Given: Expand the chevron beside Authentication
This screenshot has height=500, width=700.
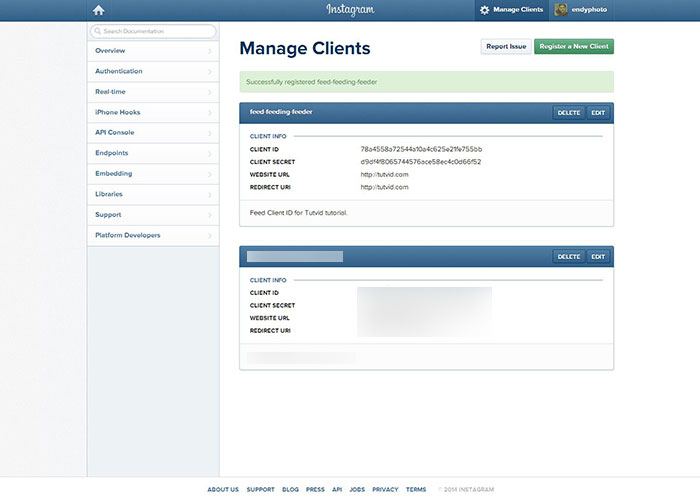Looking at the screenshot, I should coord(210,72).
